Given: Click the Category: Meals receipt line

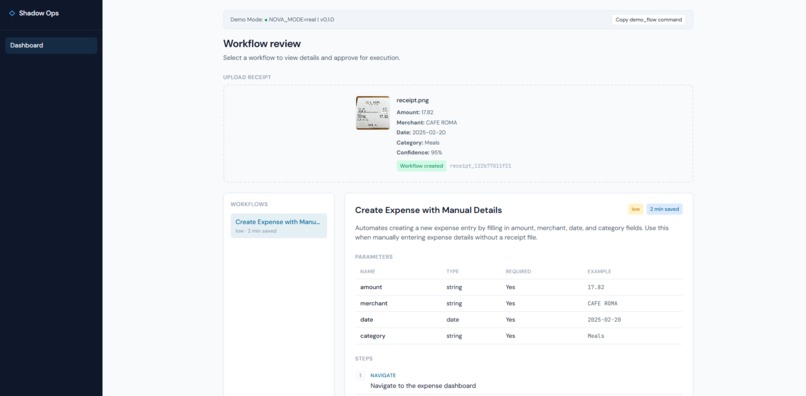Looking at the screenshot, I should pos(418,142).
